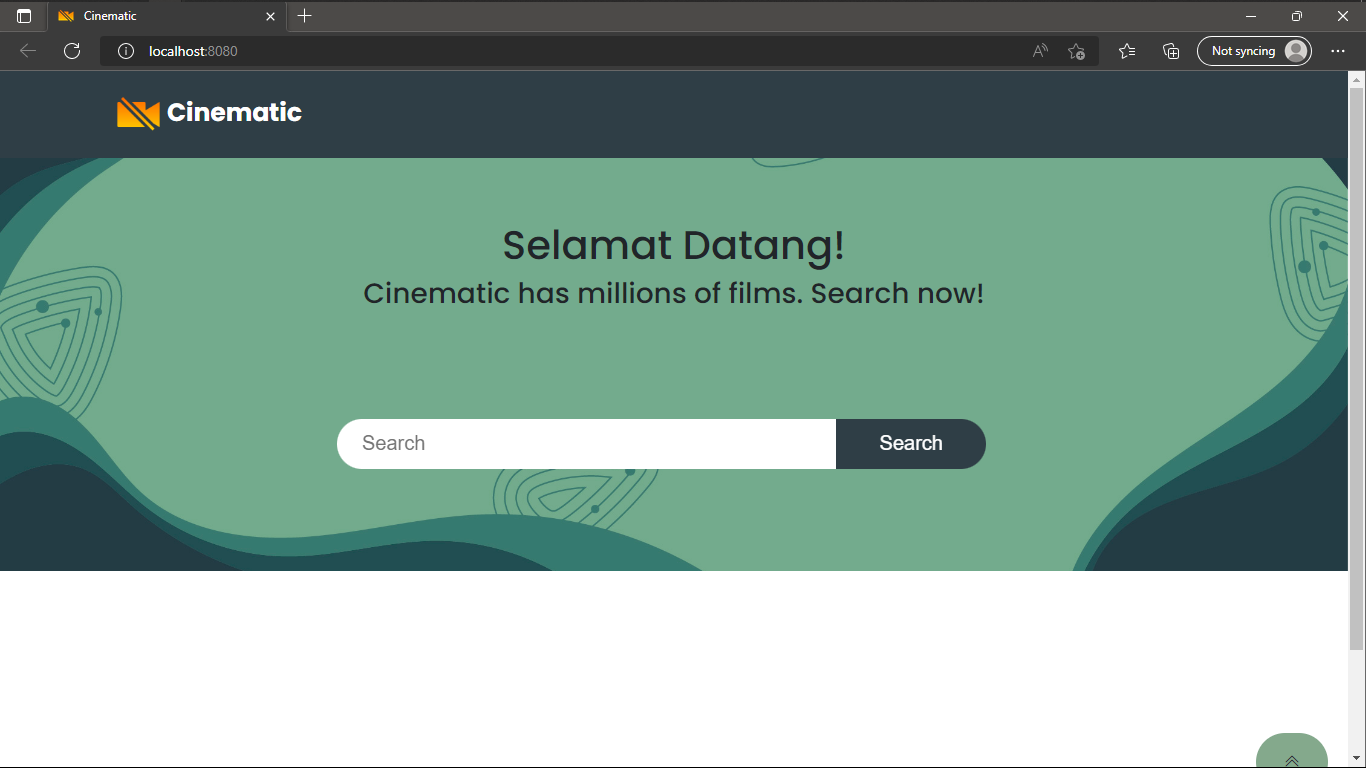The width and height of the screenshot is (1366, 768).
Task: Click the tab actions icon top left
Action: point(22,16)
